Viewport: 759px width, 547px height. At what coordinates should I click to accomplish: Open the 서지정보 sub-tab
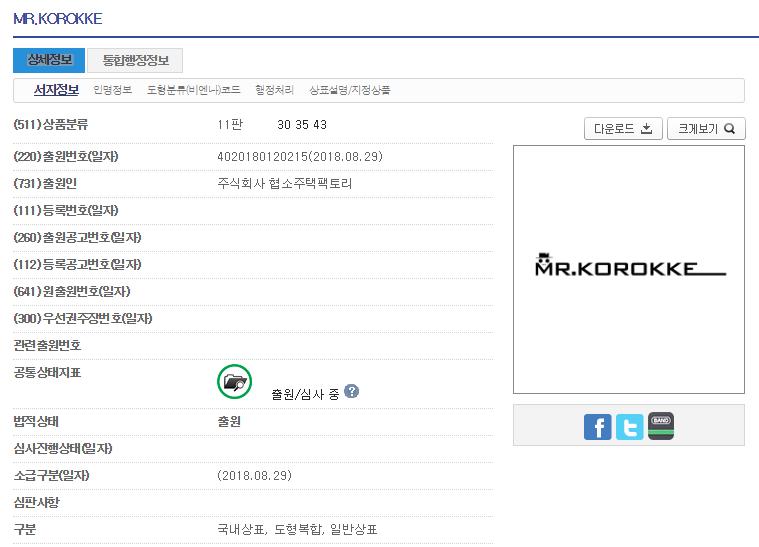point(56,90)
